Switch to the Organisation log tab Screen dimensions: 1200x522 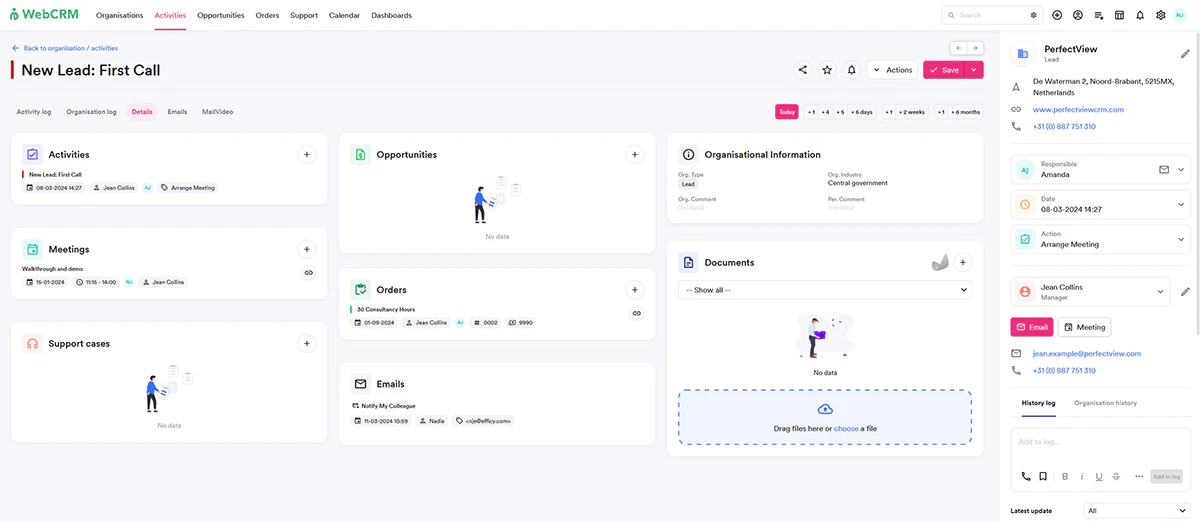(91, 112)
